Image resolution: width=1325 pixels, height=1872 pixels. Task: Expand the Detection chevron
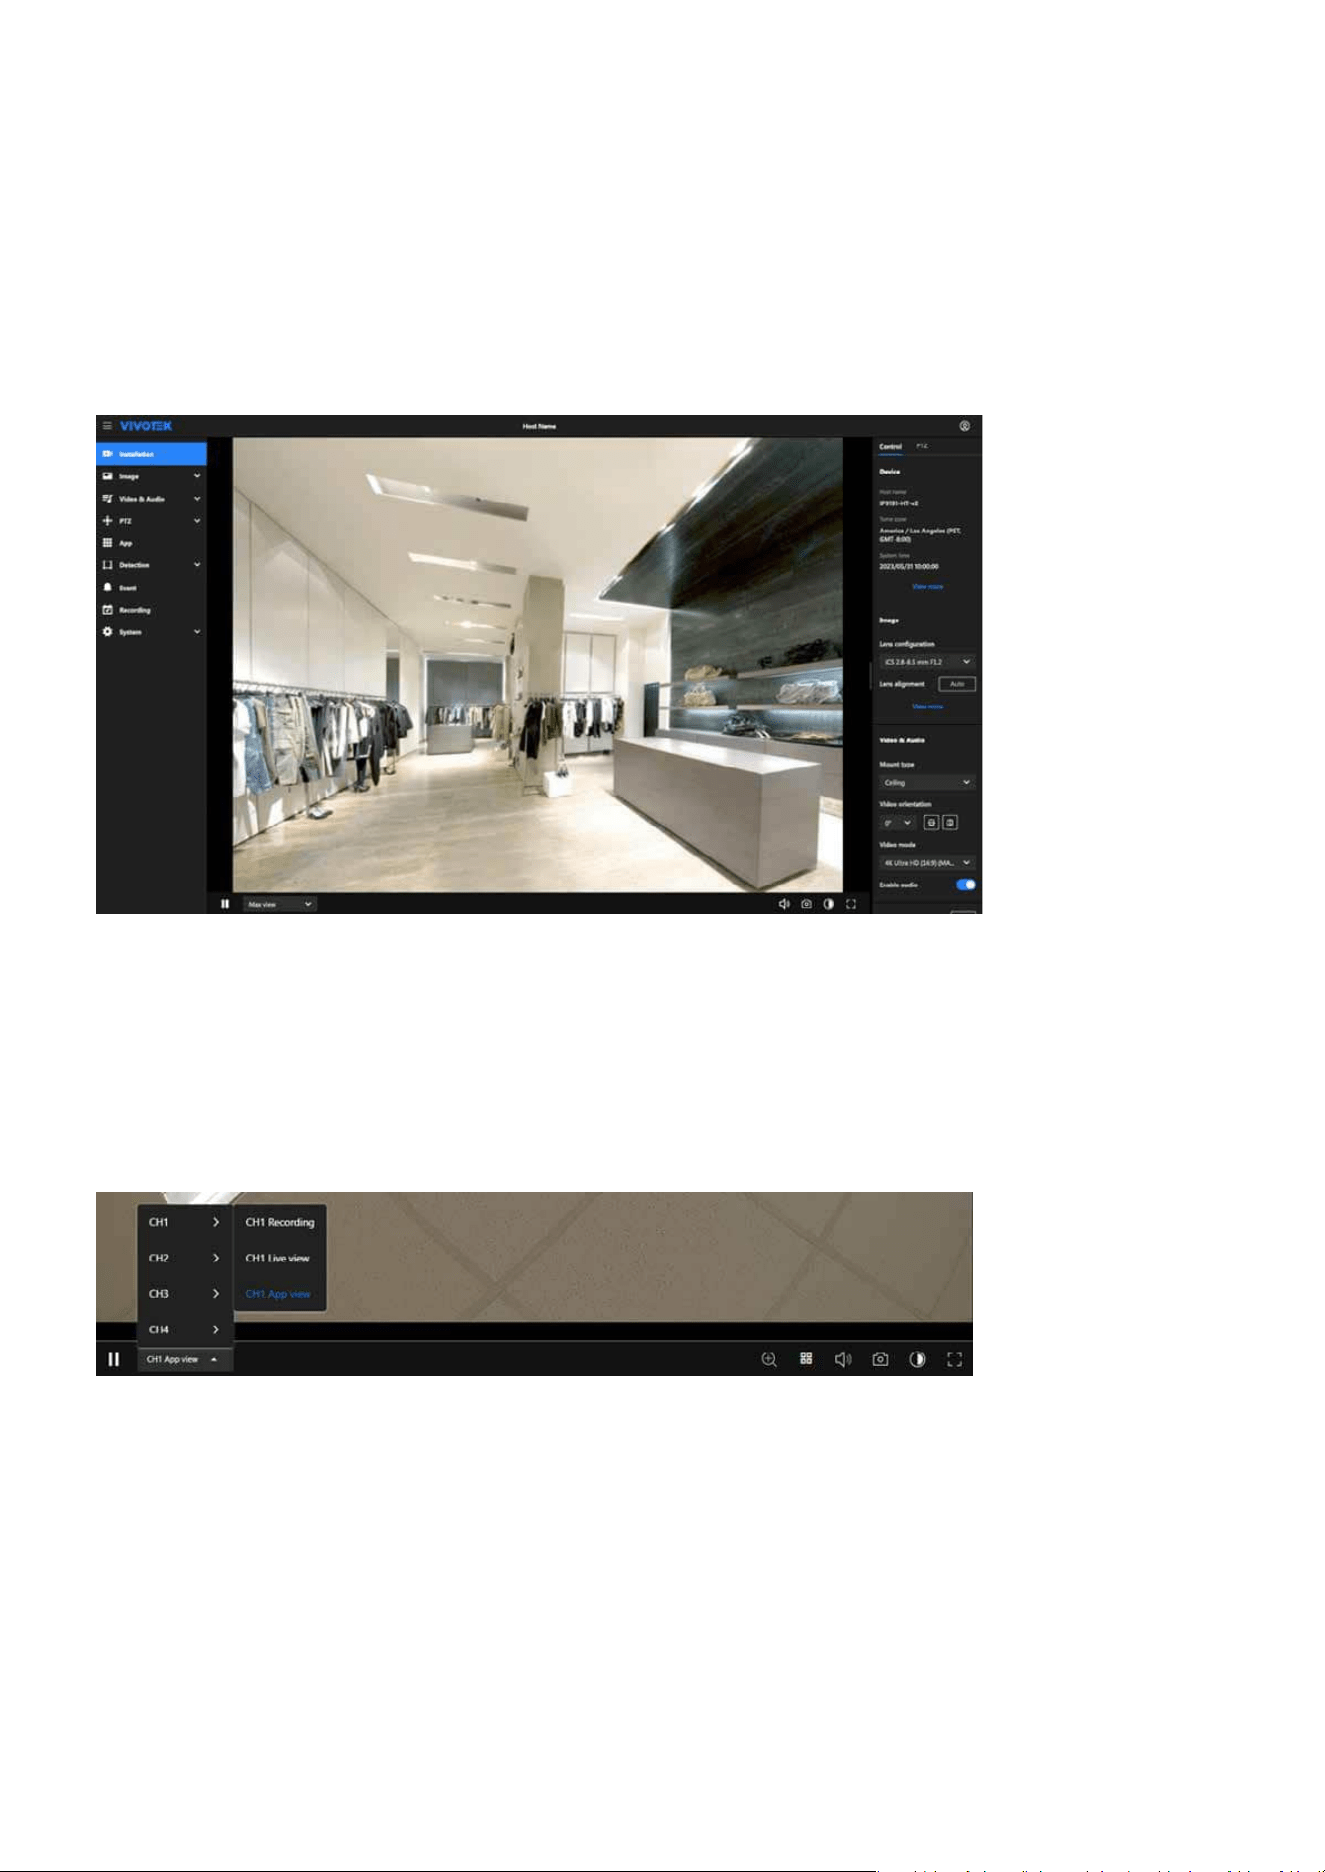click(197, 565)
